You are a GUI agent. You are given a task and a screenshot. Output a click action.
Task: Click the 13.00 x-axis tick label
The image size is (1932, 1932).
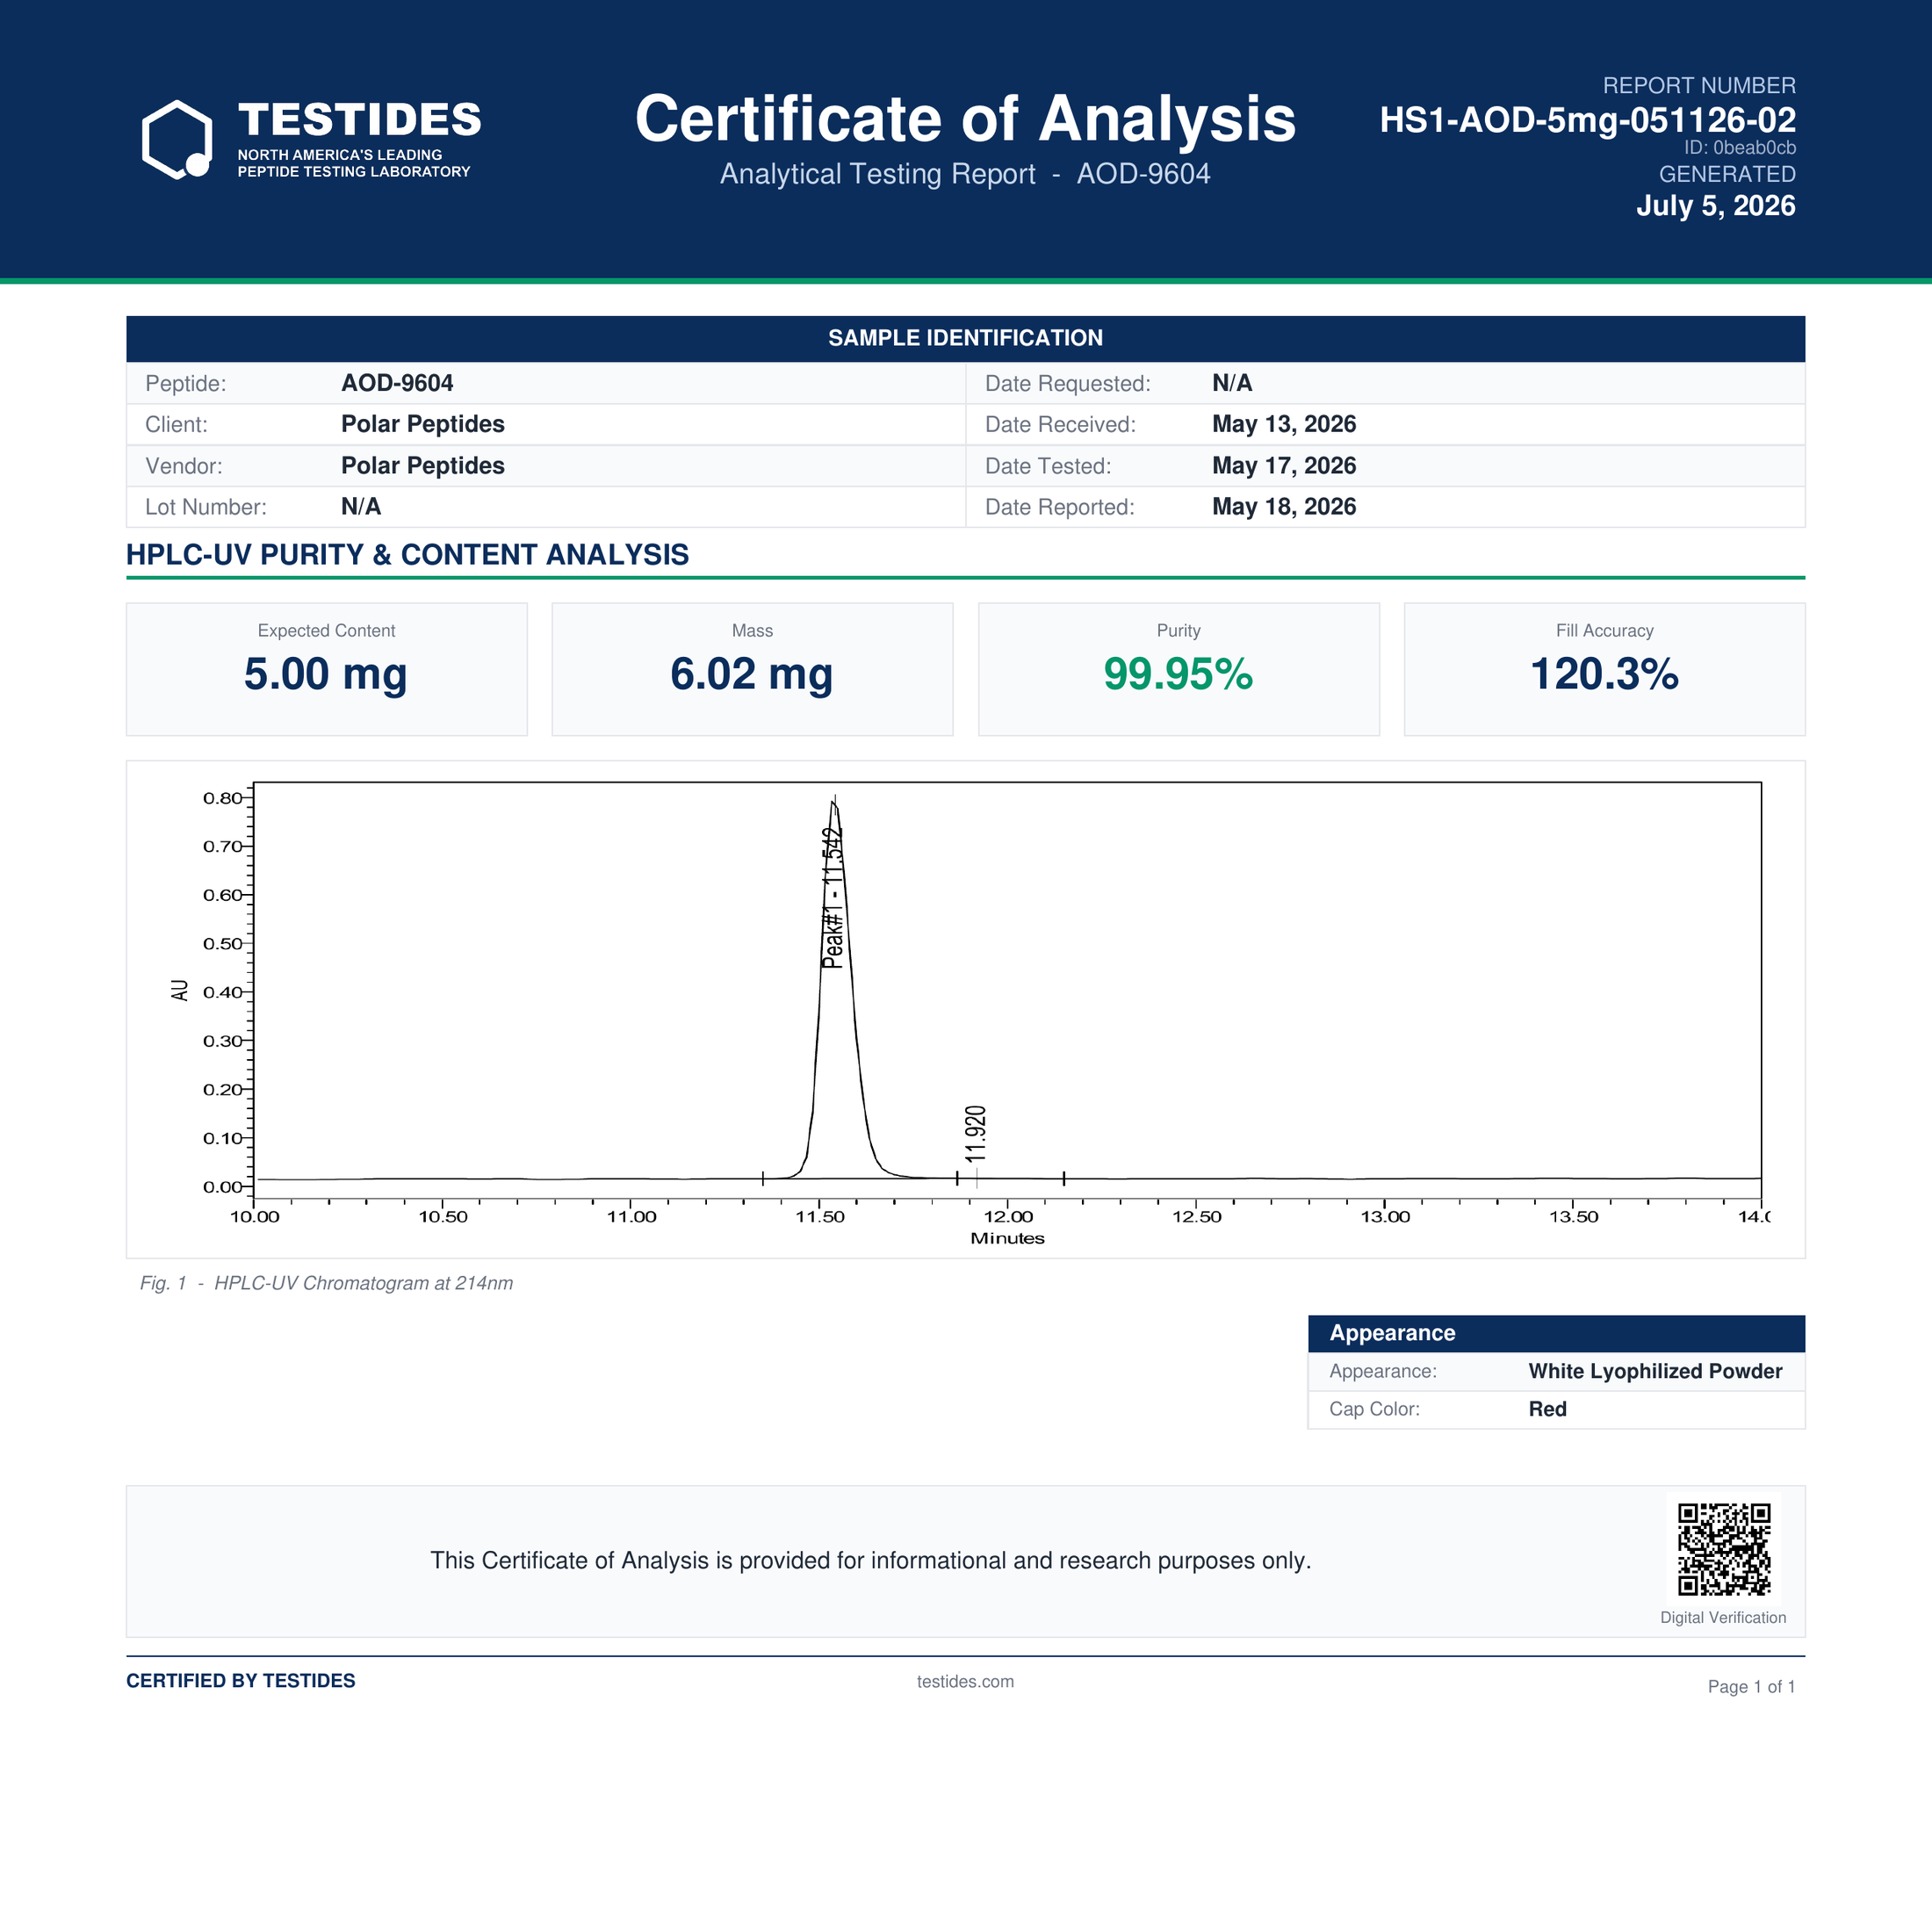1385,1217
